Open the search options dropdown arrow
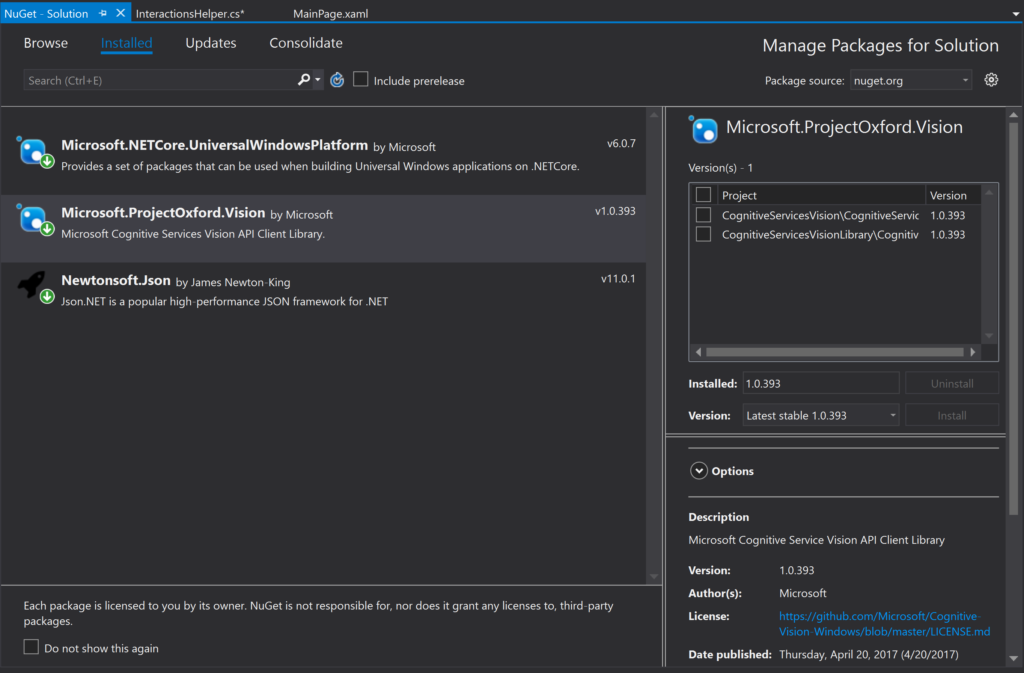The image size is (1024, 673). click(x=318, y=80)
